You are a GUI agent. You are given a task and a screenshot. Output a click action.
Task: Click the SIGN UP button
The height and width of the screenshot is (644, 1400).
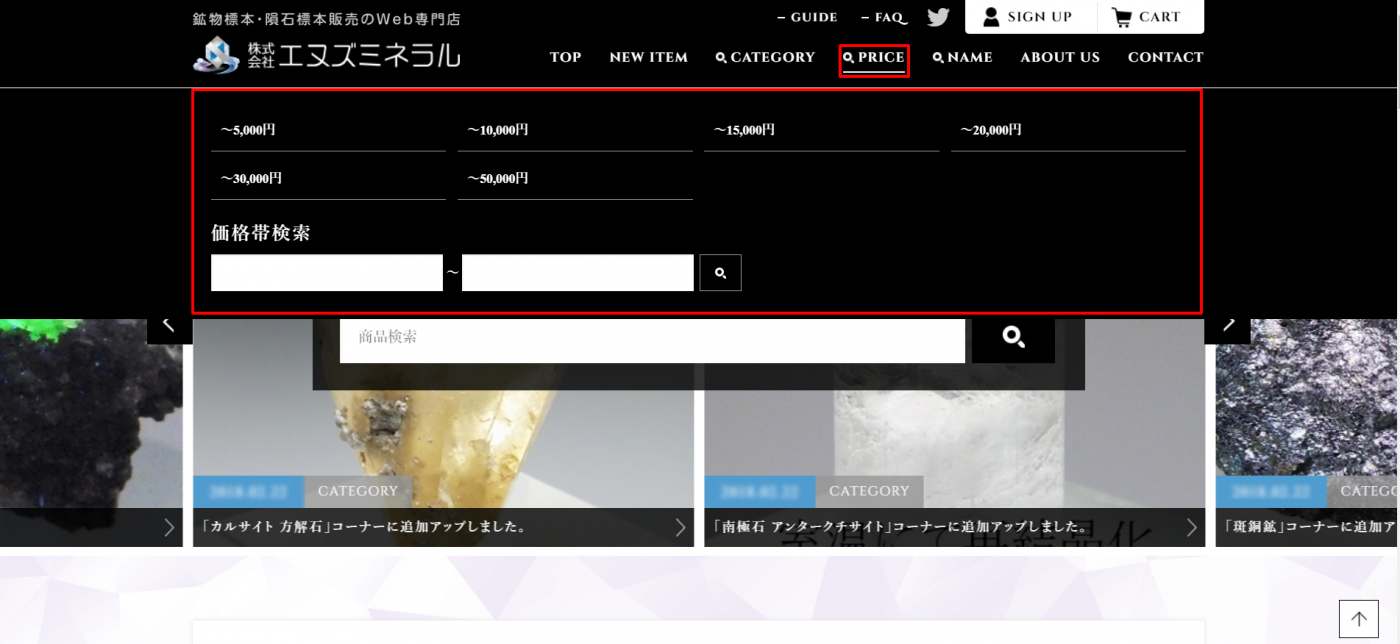point(1030,17)
